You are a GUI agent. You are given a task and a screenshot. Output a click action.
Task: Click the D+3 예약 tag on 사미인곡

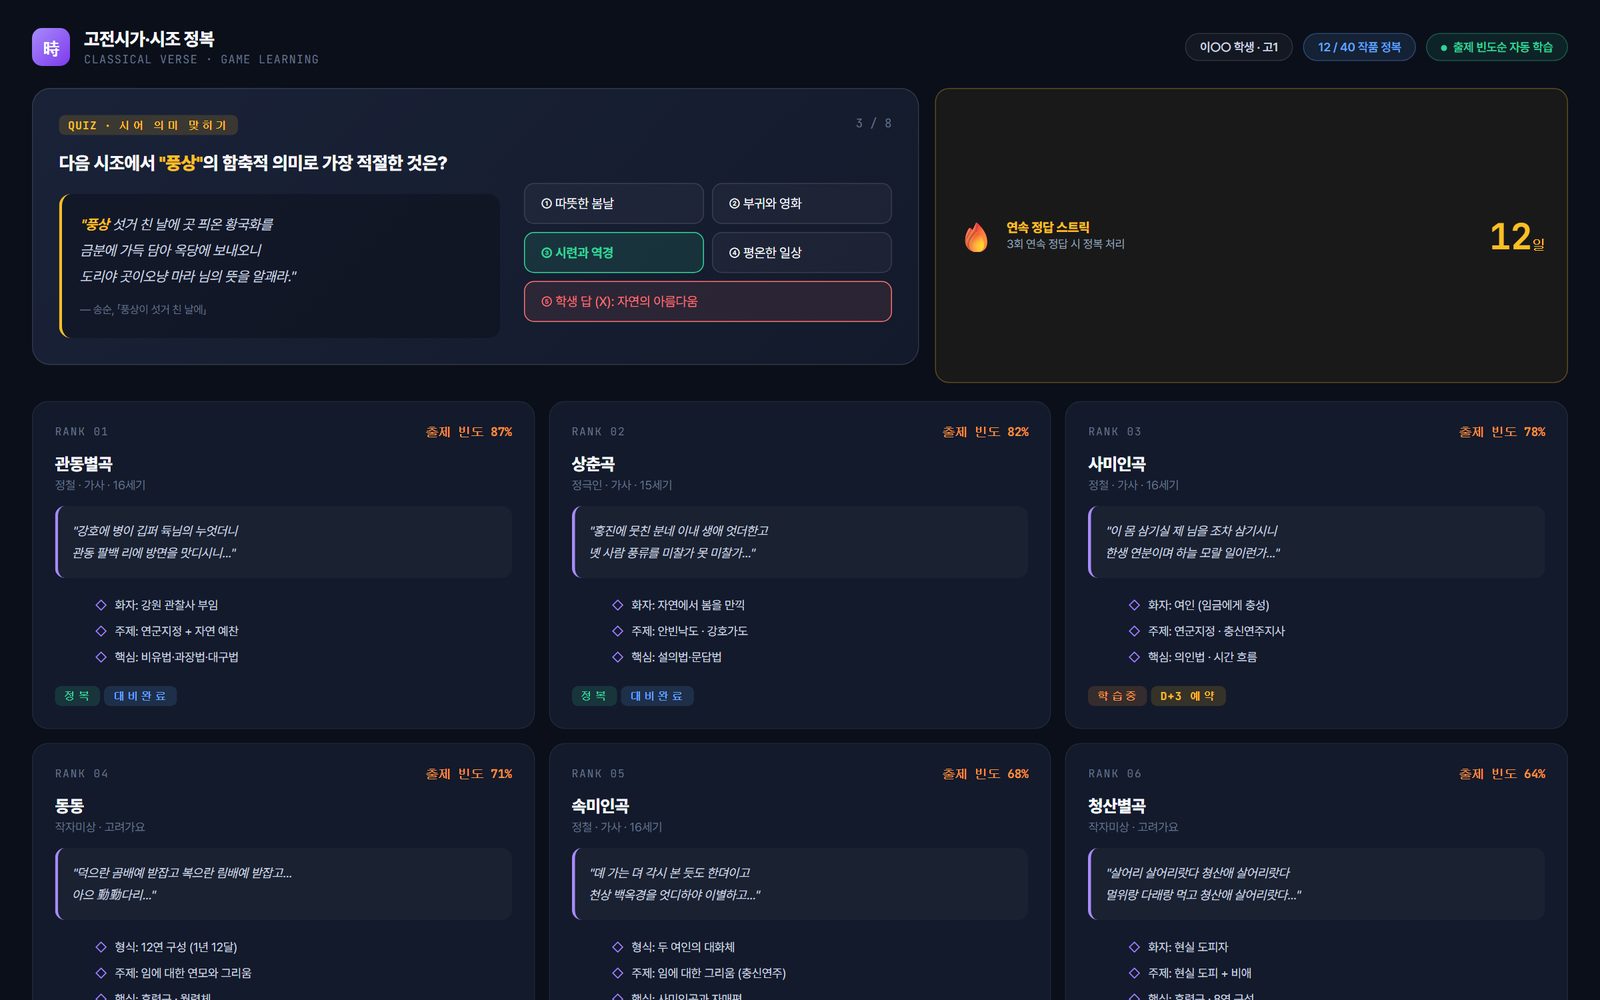coord(1188,696)
